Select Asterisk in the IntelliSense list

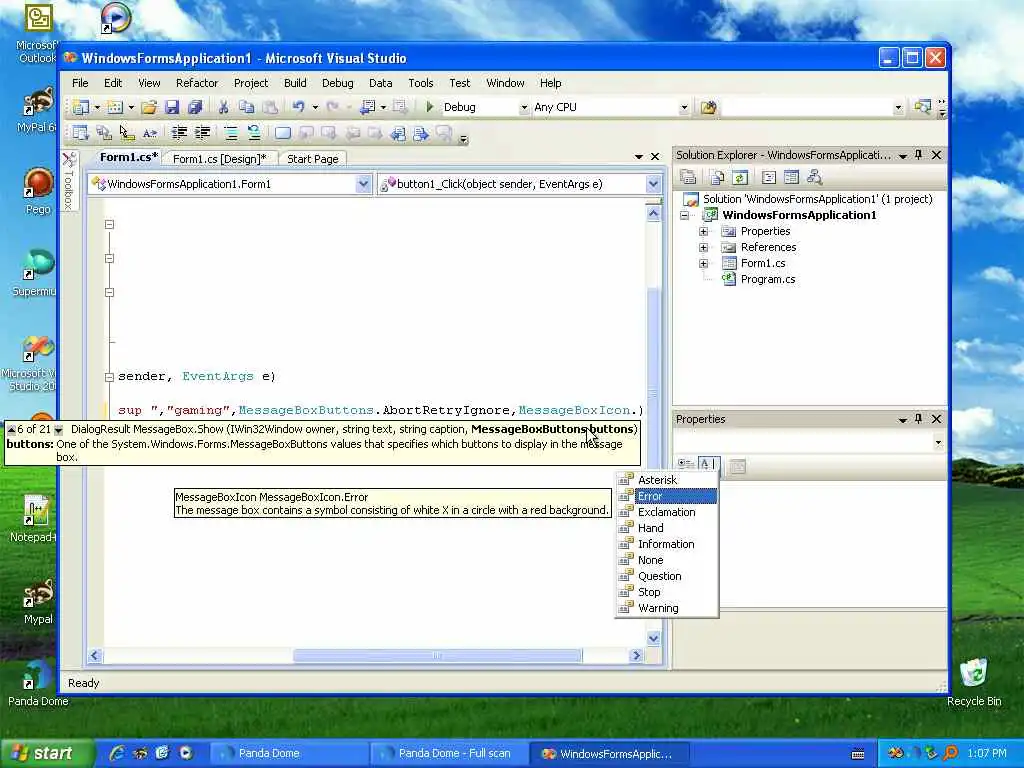[x=666, y=480]
